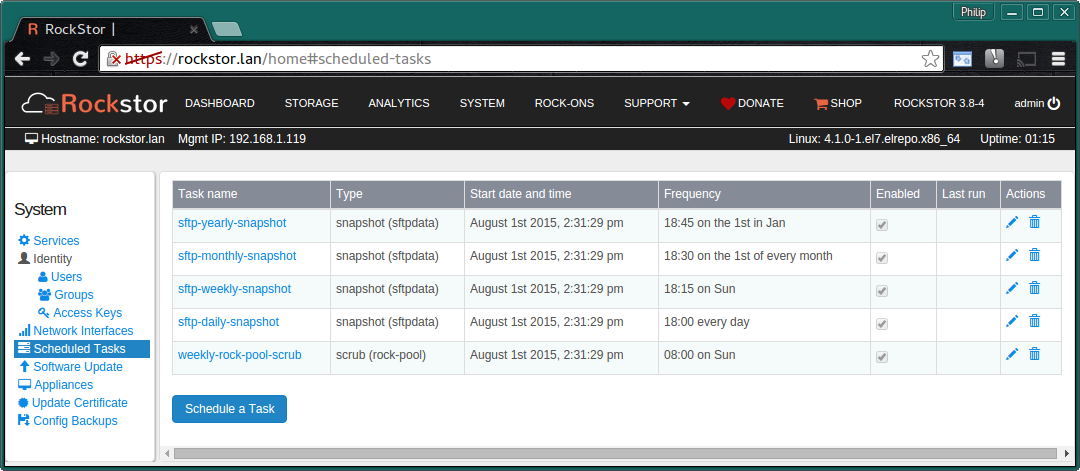Open the sftp-yearly-snapshot task link
The image size is (1080, 471).
[x=232, y=222]
